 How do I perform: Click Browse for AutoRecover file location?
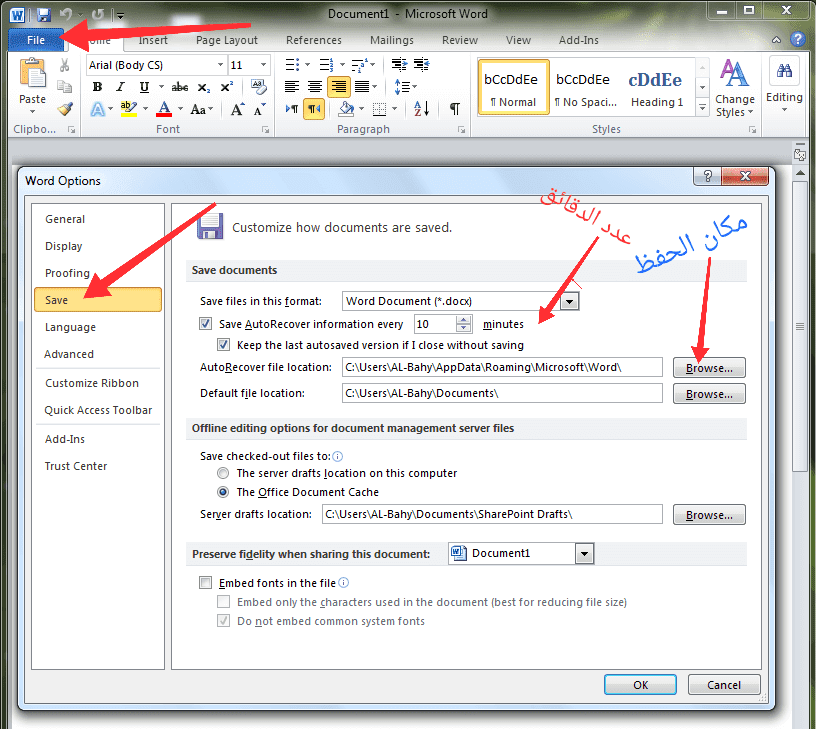click(x=709, y=368)
